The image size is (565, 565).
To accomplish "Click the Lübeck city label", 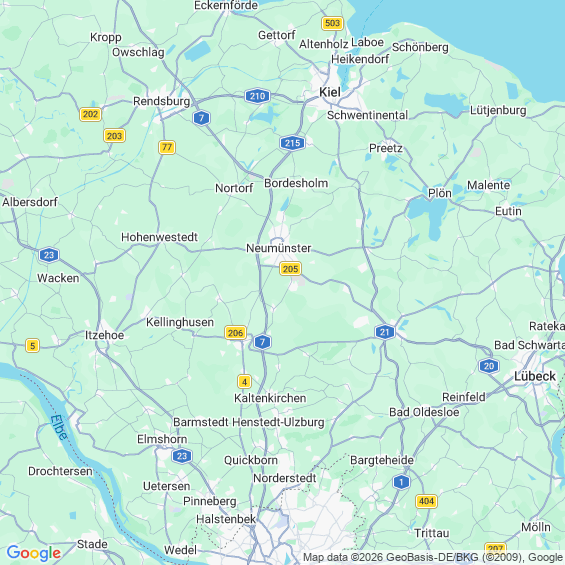I will [x=535, y=377].
